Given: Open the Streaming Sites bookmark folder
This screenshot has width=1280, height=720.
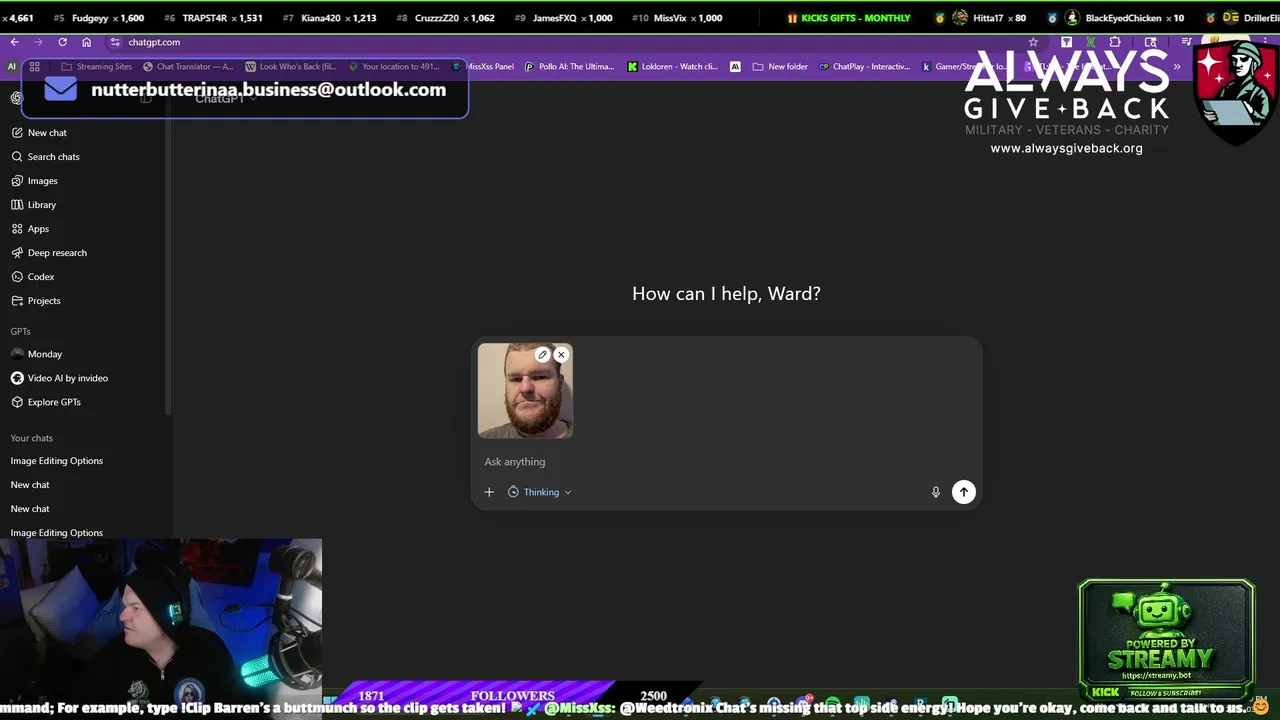Looking at the screenshot, I should coord(96,66).
